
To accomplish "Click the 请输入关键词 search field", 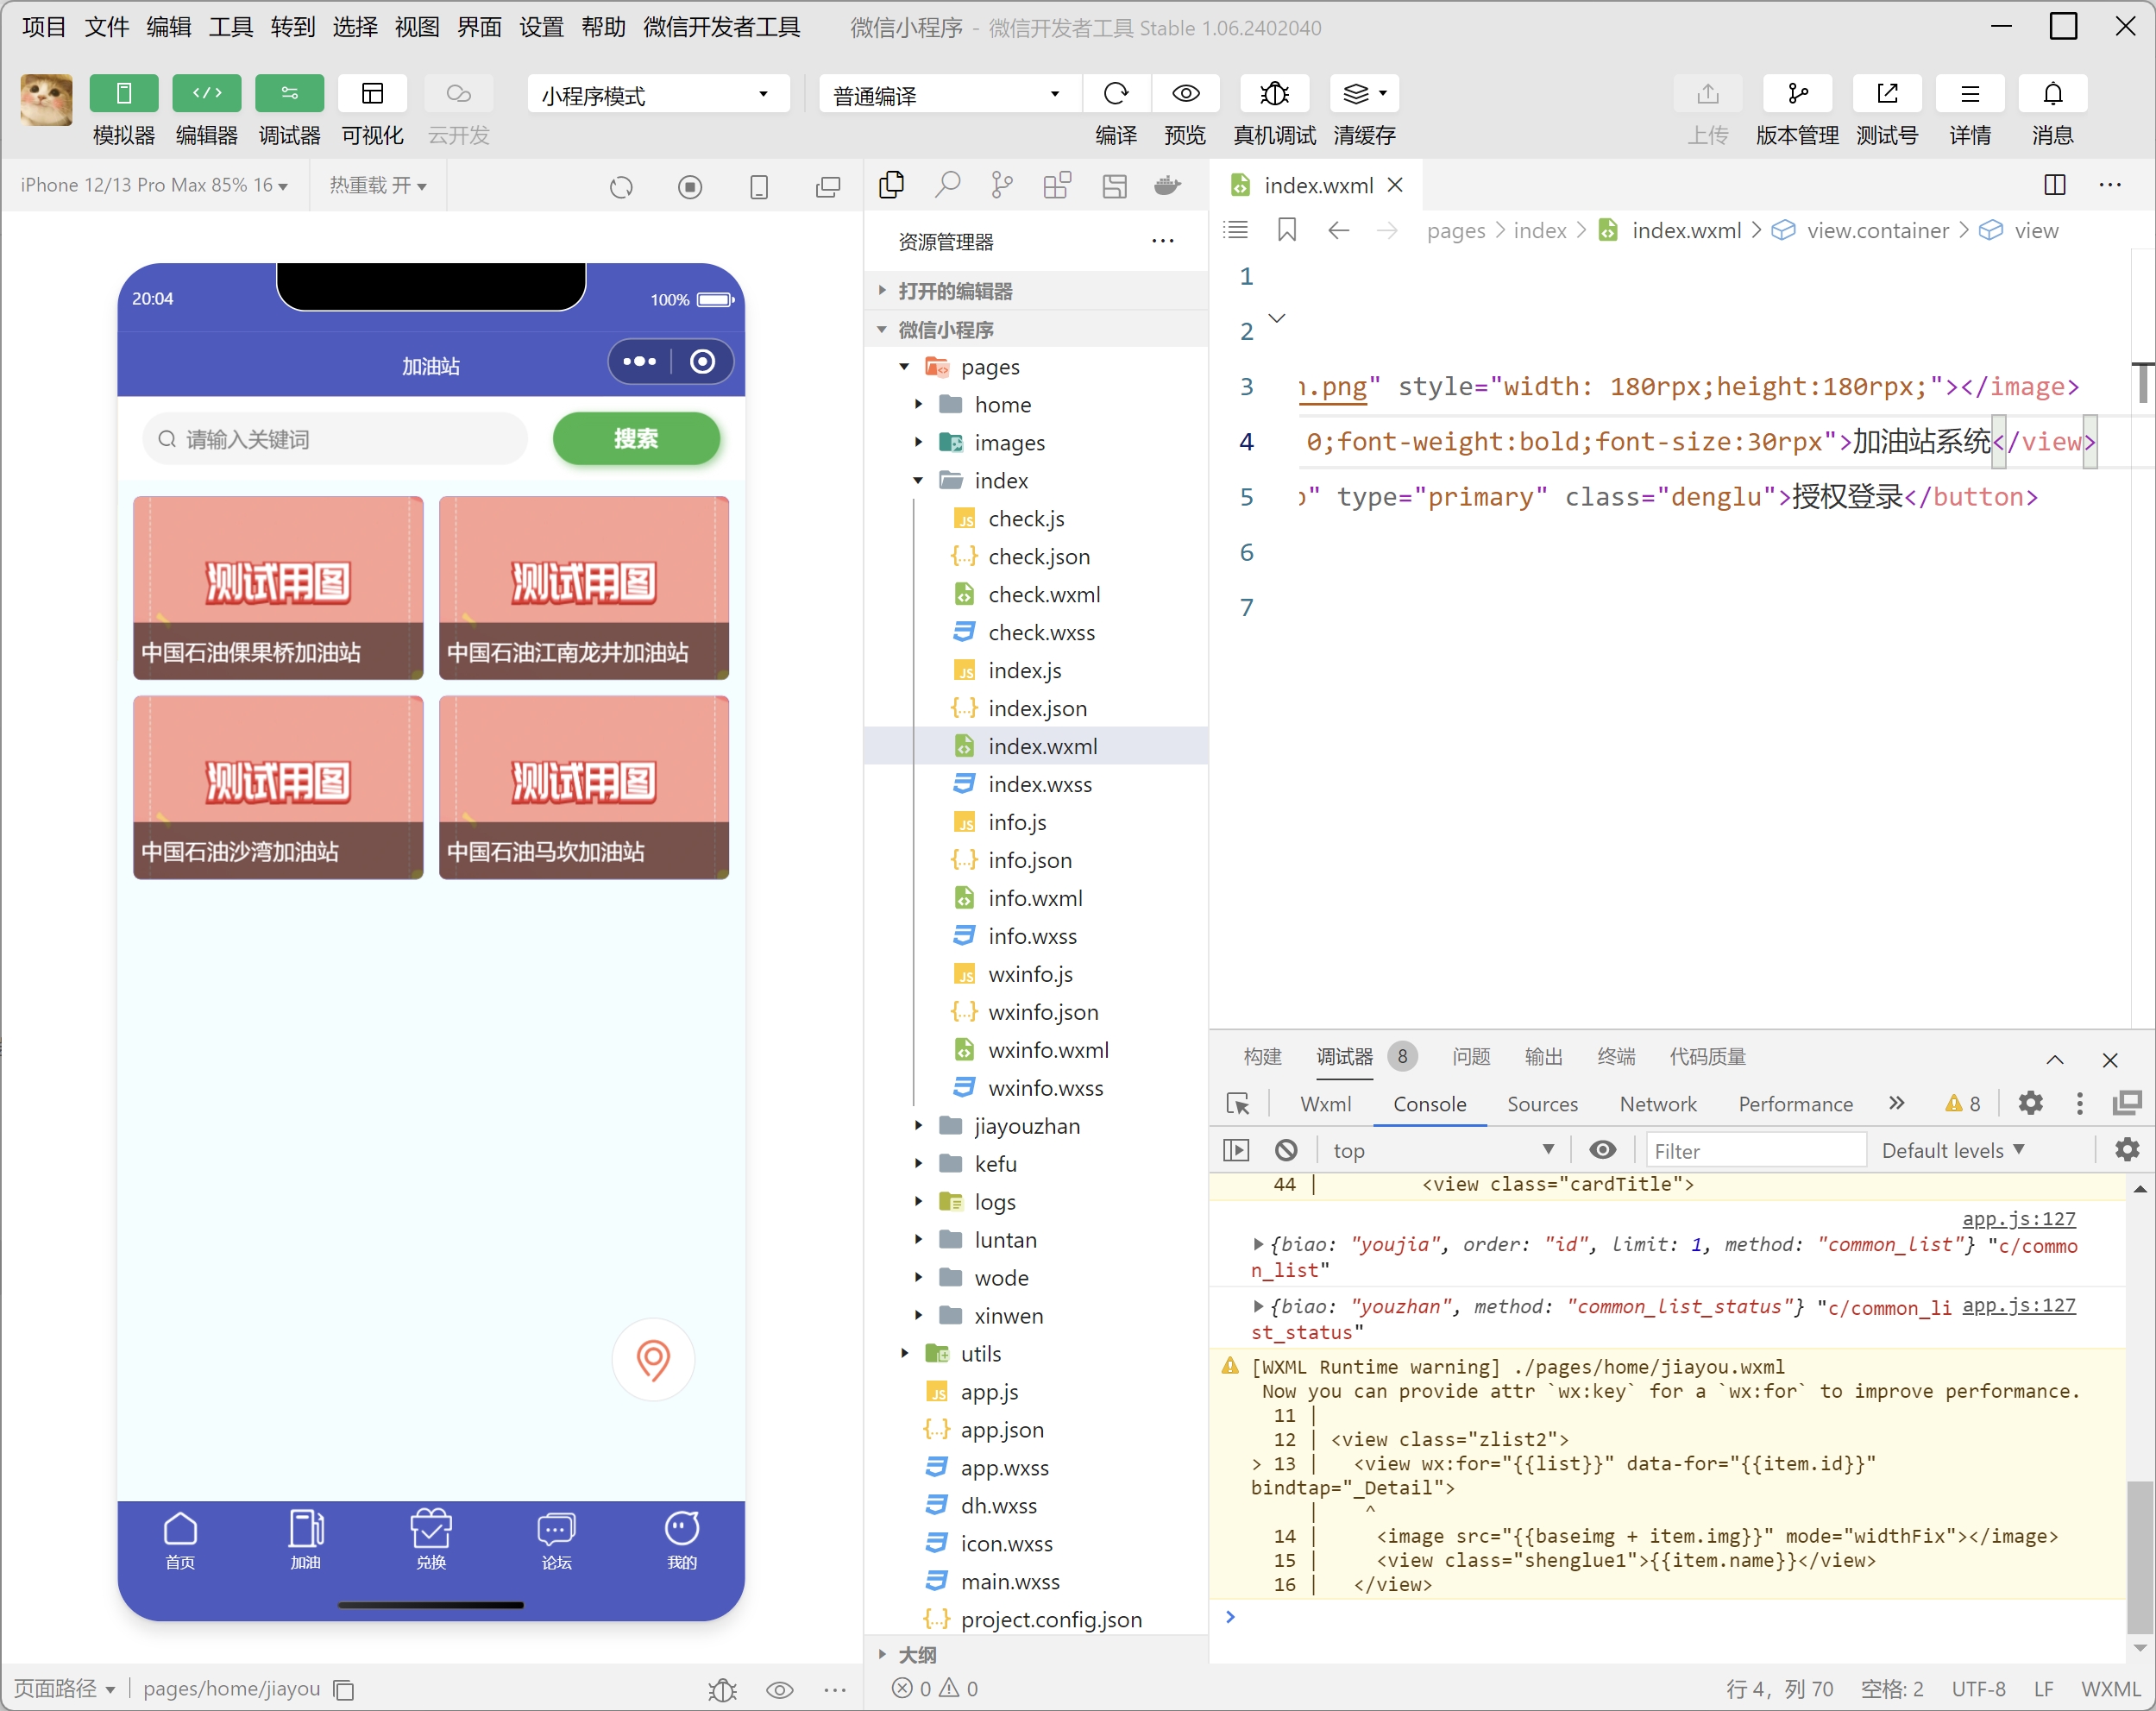I will coord(335,439).
